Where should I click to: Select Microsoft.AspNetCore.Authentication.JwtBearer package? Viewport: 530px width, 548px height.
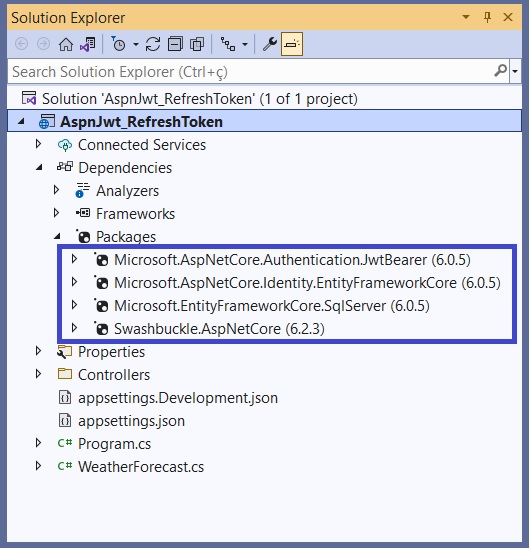pyautogui.click(x=292, y=260)
